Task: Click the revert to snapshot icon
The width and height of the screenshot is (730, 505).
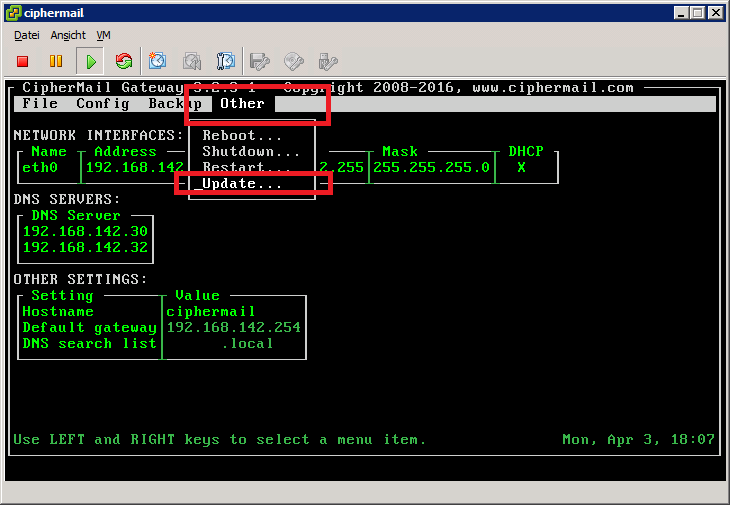Action: coord(192,62)
